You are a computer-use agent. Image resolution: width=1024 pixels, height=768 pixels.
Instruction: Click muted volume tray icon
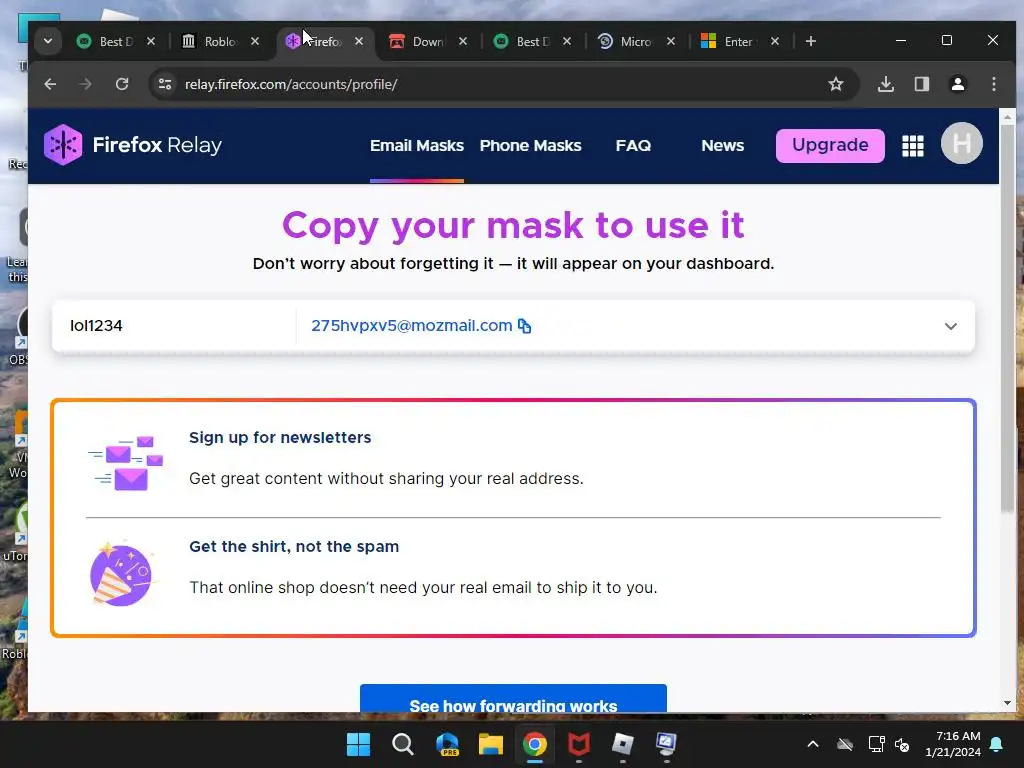(x=903, y=744)
